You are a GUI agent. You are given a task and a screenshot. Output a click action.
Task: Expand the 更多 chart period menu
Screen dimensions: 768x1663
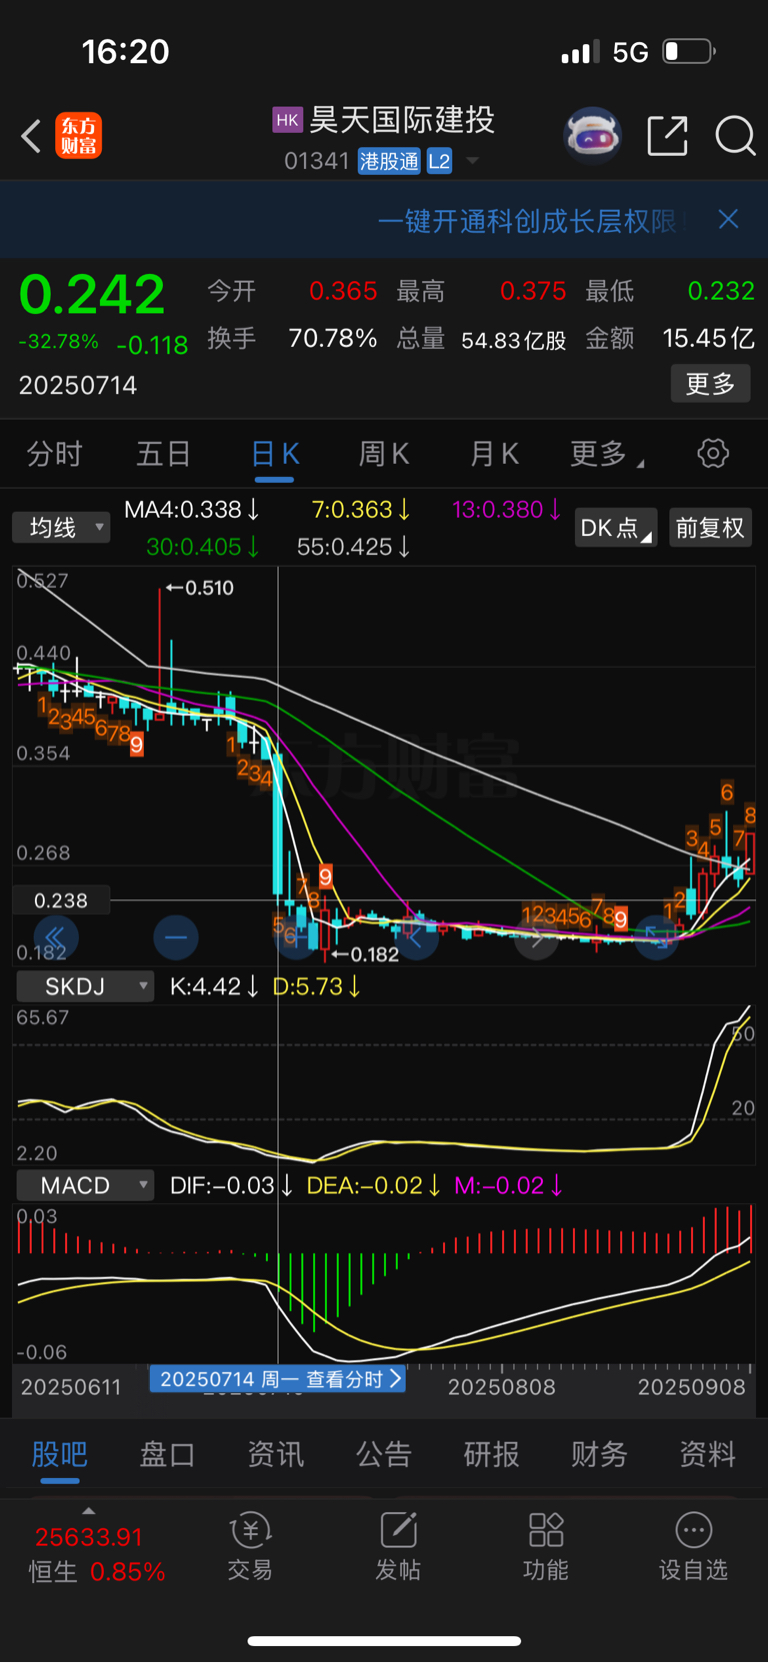tap(608, 454)
